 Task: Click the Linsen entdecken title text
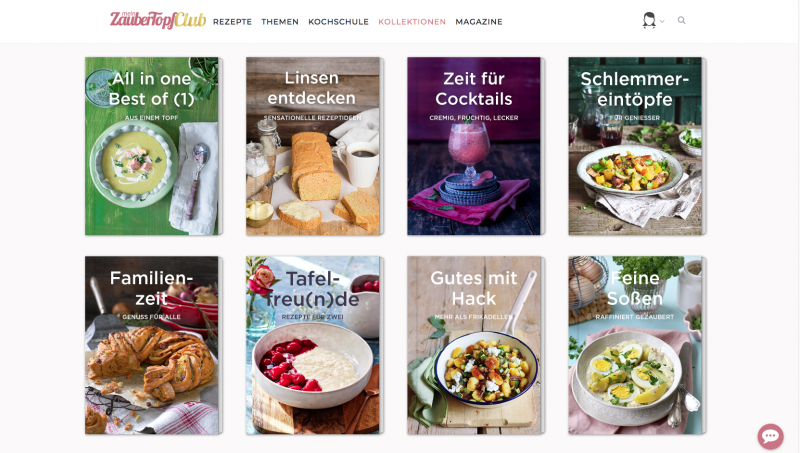[312, 88]
